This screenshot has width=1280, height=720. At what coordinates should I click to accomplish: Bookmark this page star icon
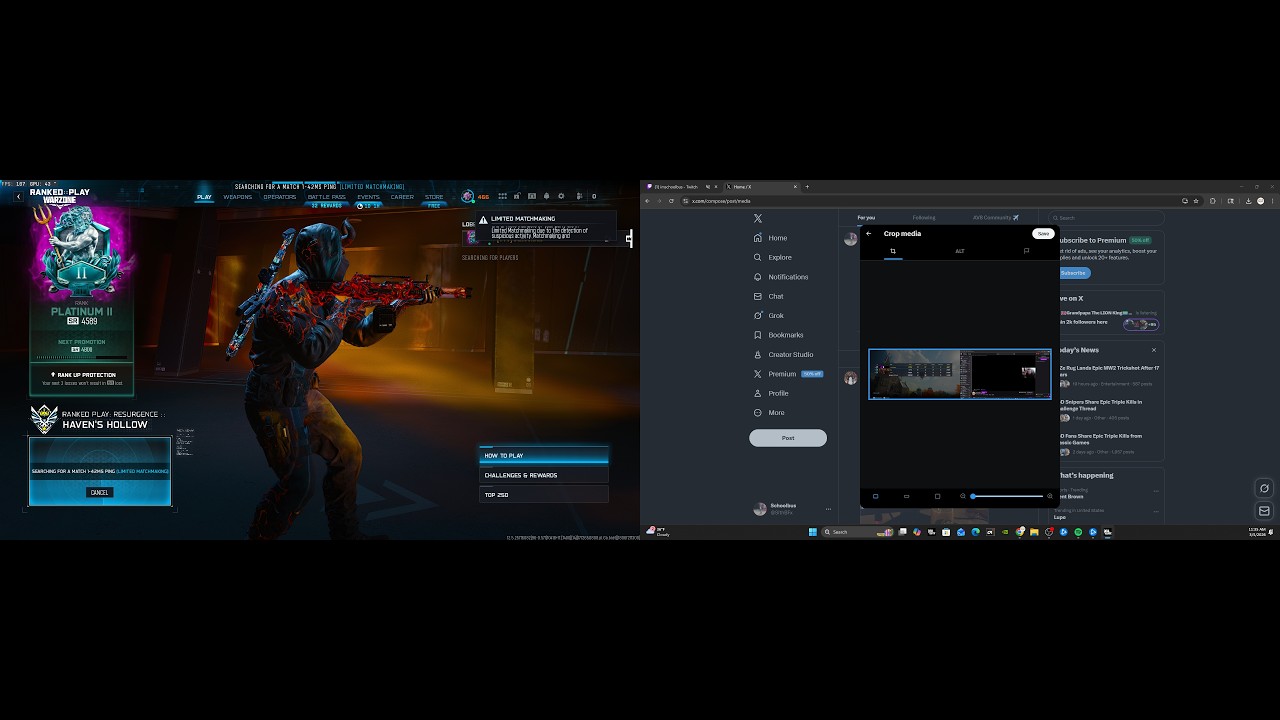tap(1196, 201)
